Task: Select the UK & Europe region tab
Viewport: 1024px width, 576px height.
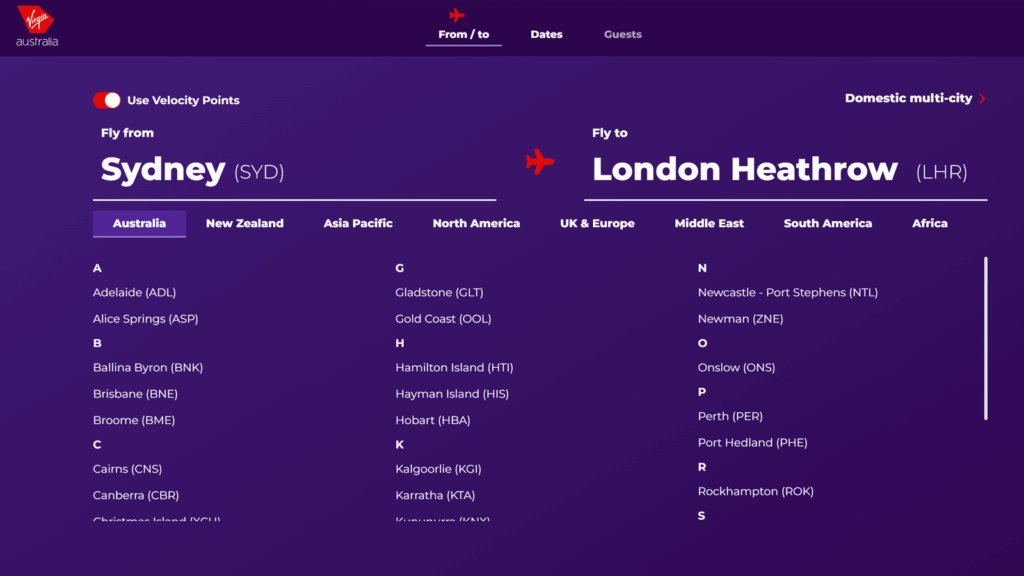Action: click(597, 223)
